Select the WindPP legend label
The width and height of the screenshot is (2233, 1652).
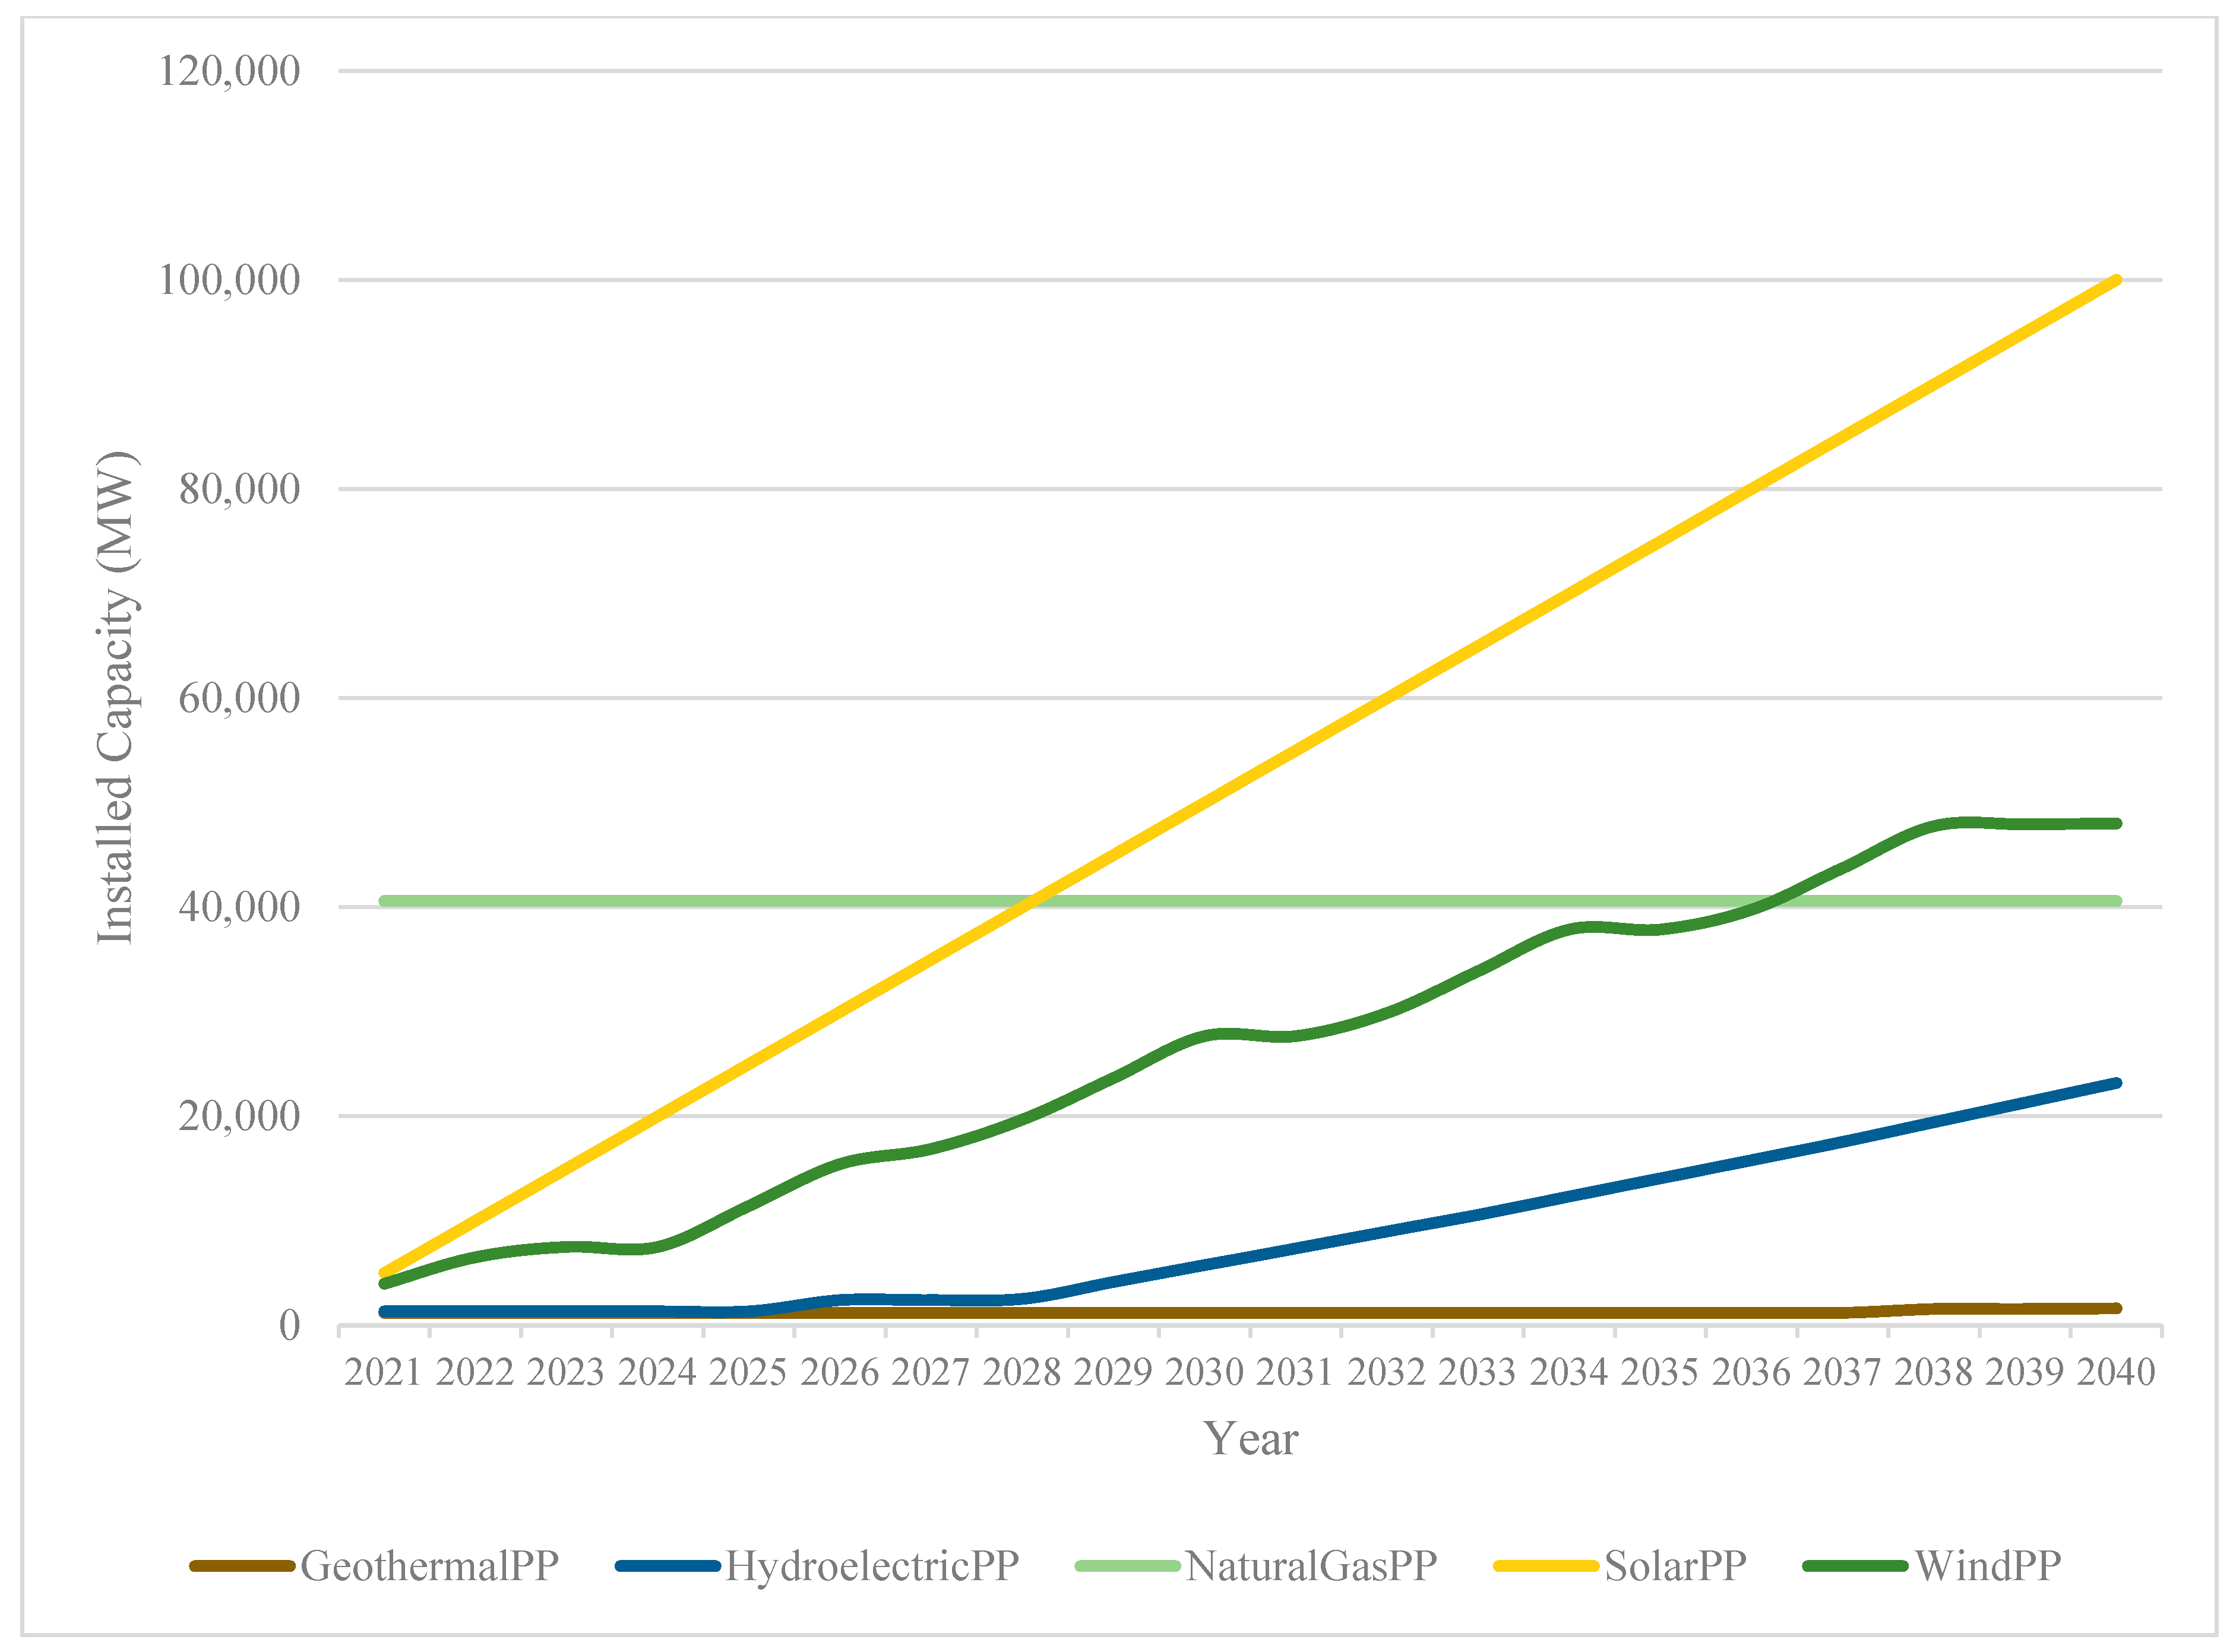click(1987, 1566)
